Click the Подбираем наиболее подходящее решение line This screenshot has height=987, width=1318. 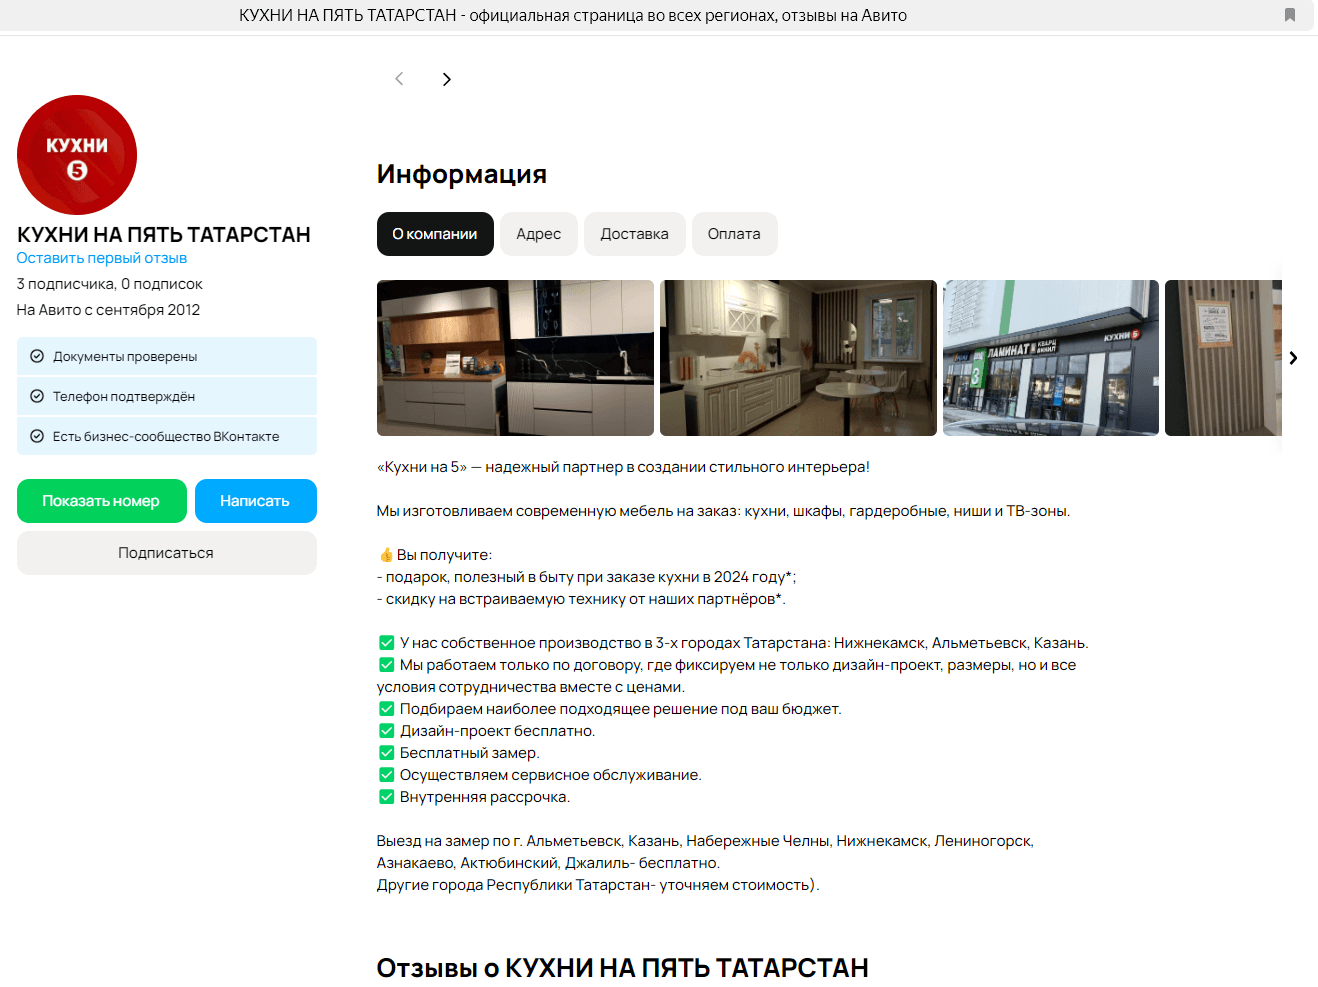610,709
